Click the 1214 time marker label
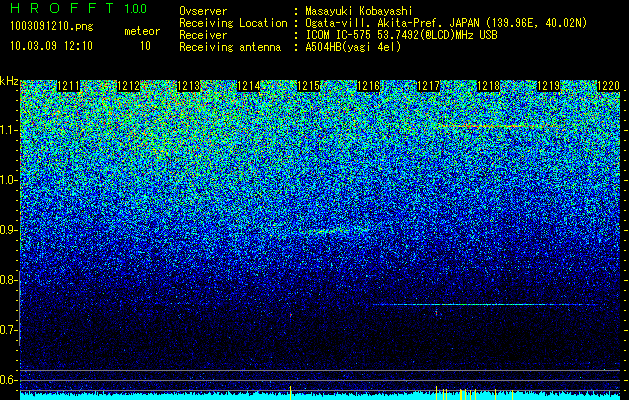The height and width of the screenshot is (400, 629). point(249,86)
